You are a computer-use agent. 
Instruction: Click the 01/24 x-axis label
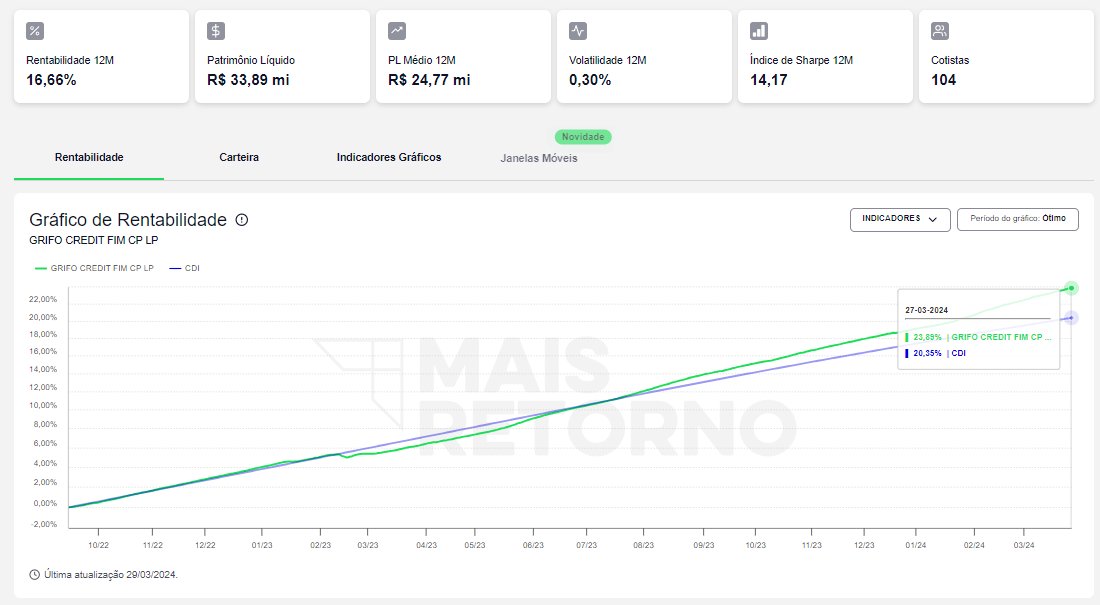click(915, 545)
